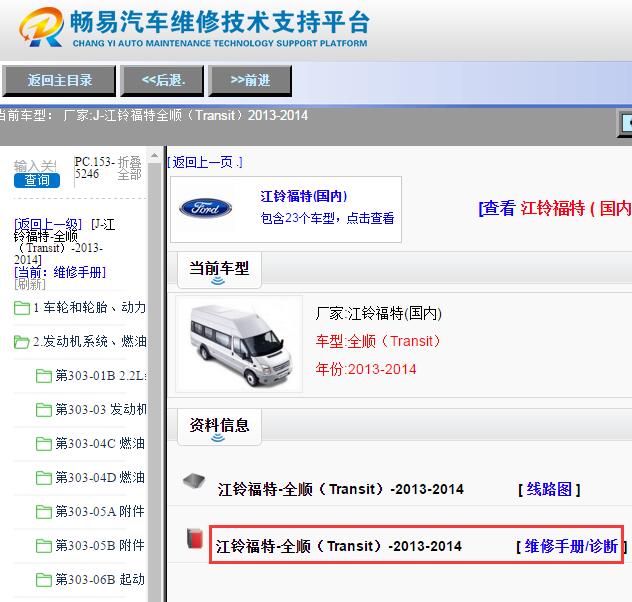Click the keyword search input field
The width and height of the screenshot is (632, 602).
click(35, 166)
